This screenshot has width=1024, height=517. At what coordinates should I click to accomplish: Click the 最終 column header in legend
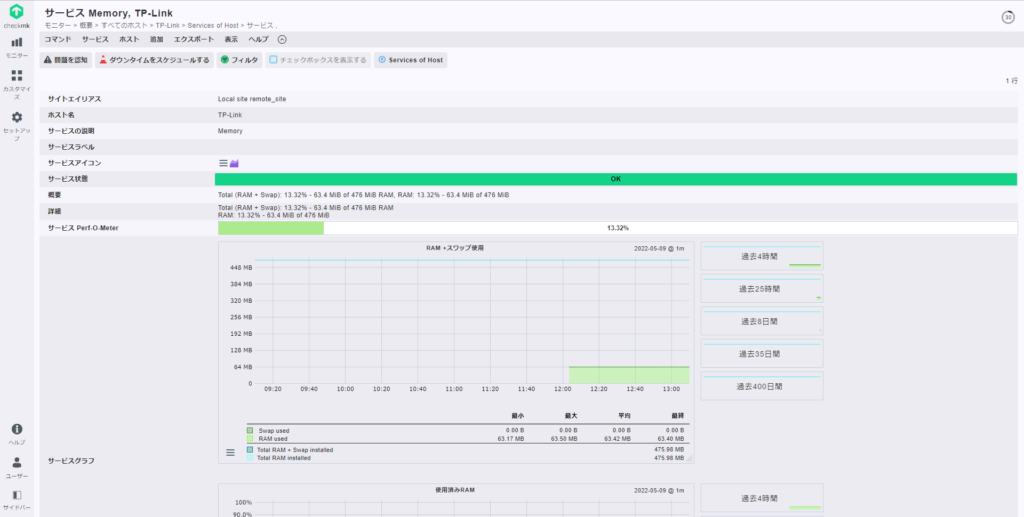point(677,416)
